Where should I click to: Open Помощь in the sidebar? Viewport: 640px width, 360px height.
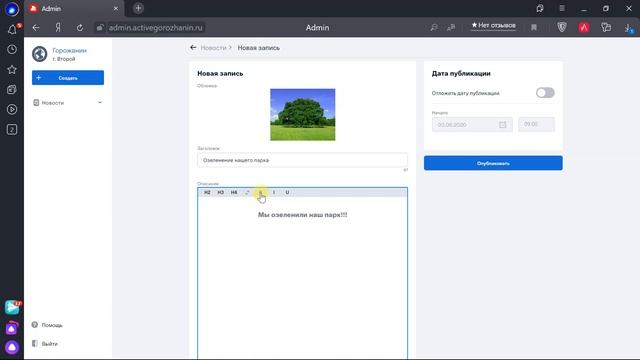tap(52, 325)
